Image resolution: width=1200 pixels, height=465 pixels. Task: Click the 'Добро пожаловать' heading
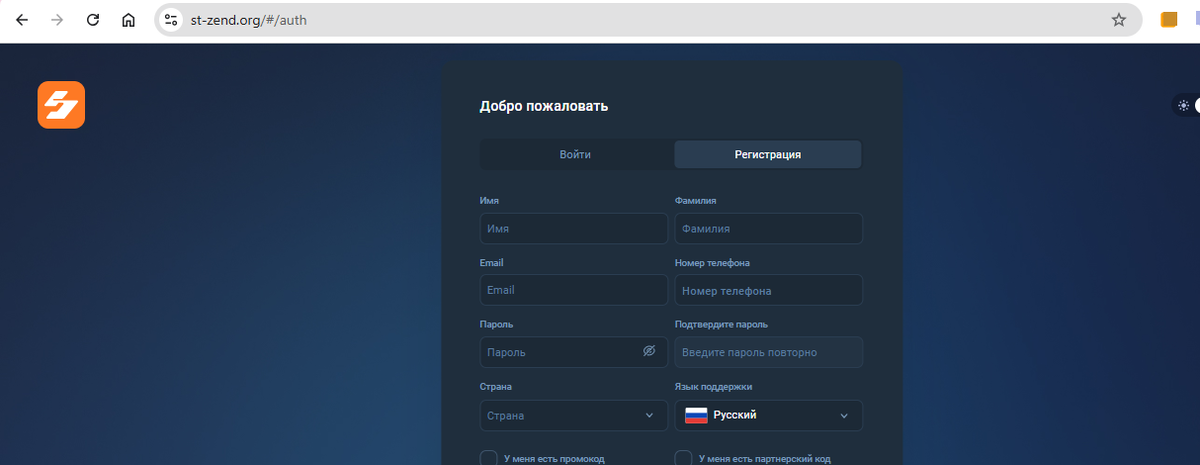click(x=544, y=106)
